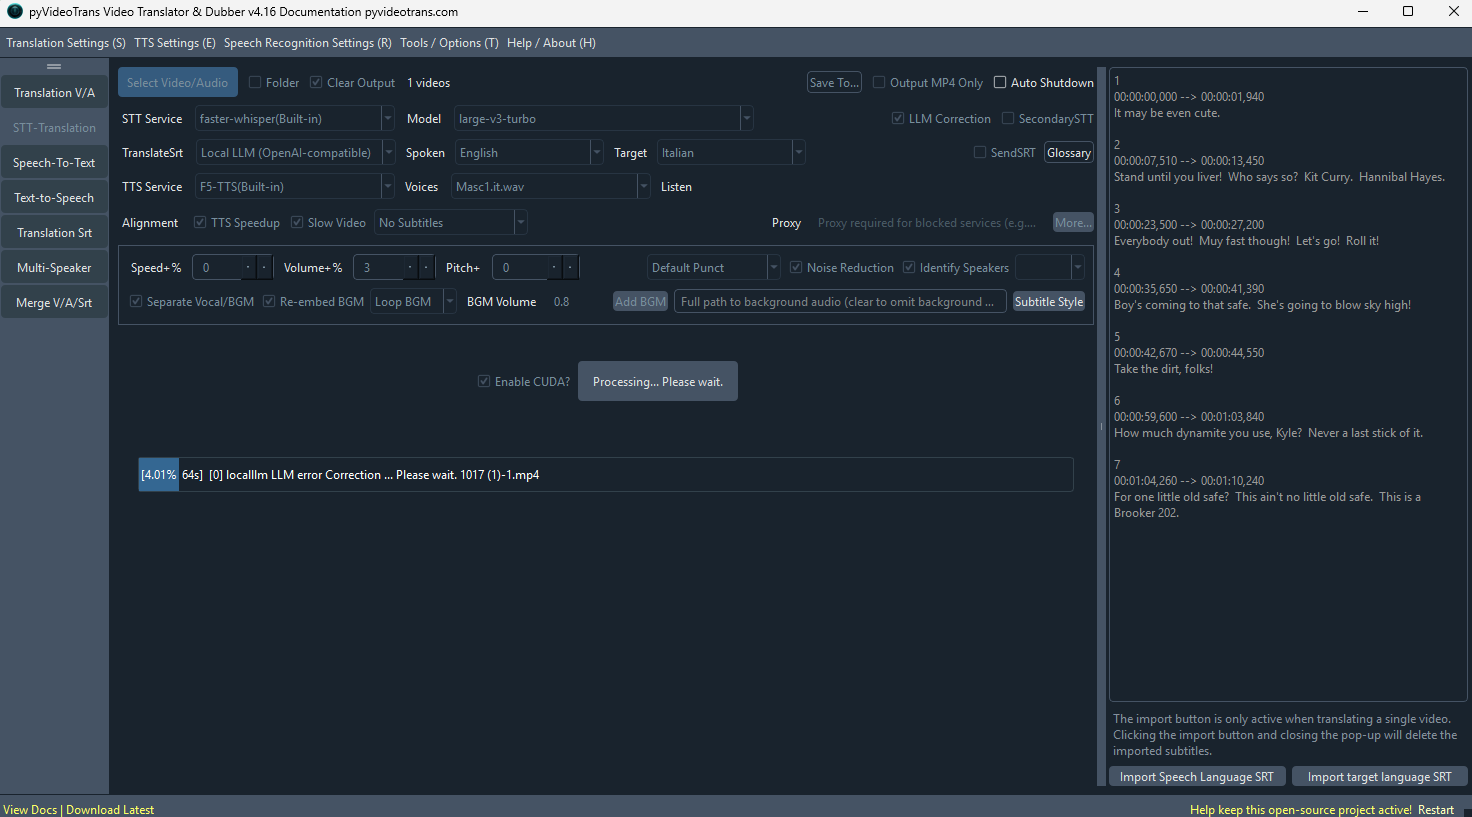This screenshot has height=817, width=1472.
Task: Open Translation Settings (S) menu
Action: click(66, 43)
